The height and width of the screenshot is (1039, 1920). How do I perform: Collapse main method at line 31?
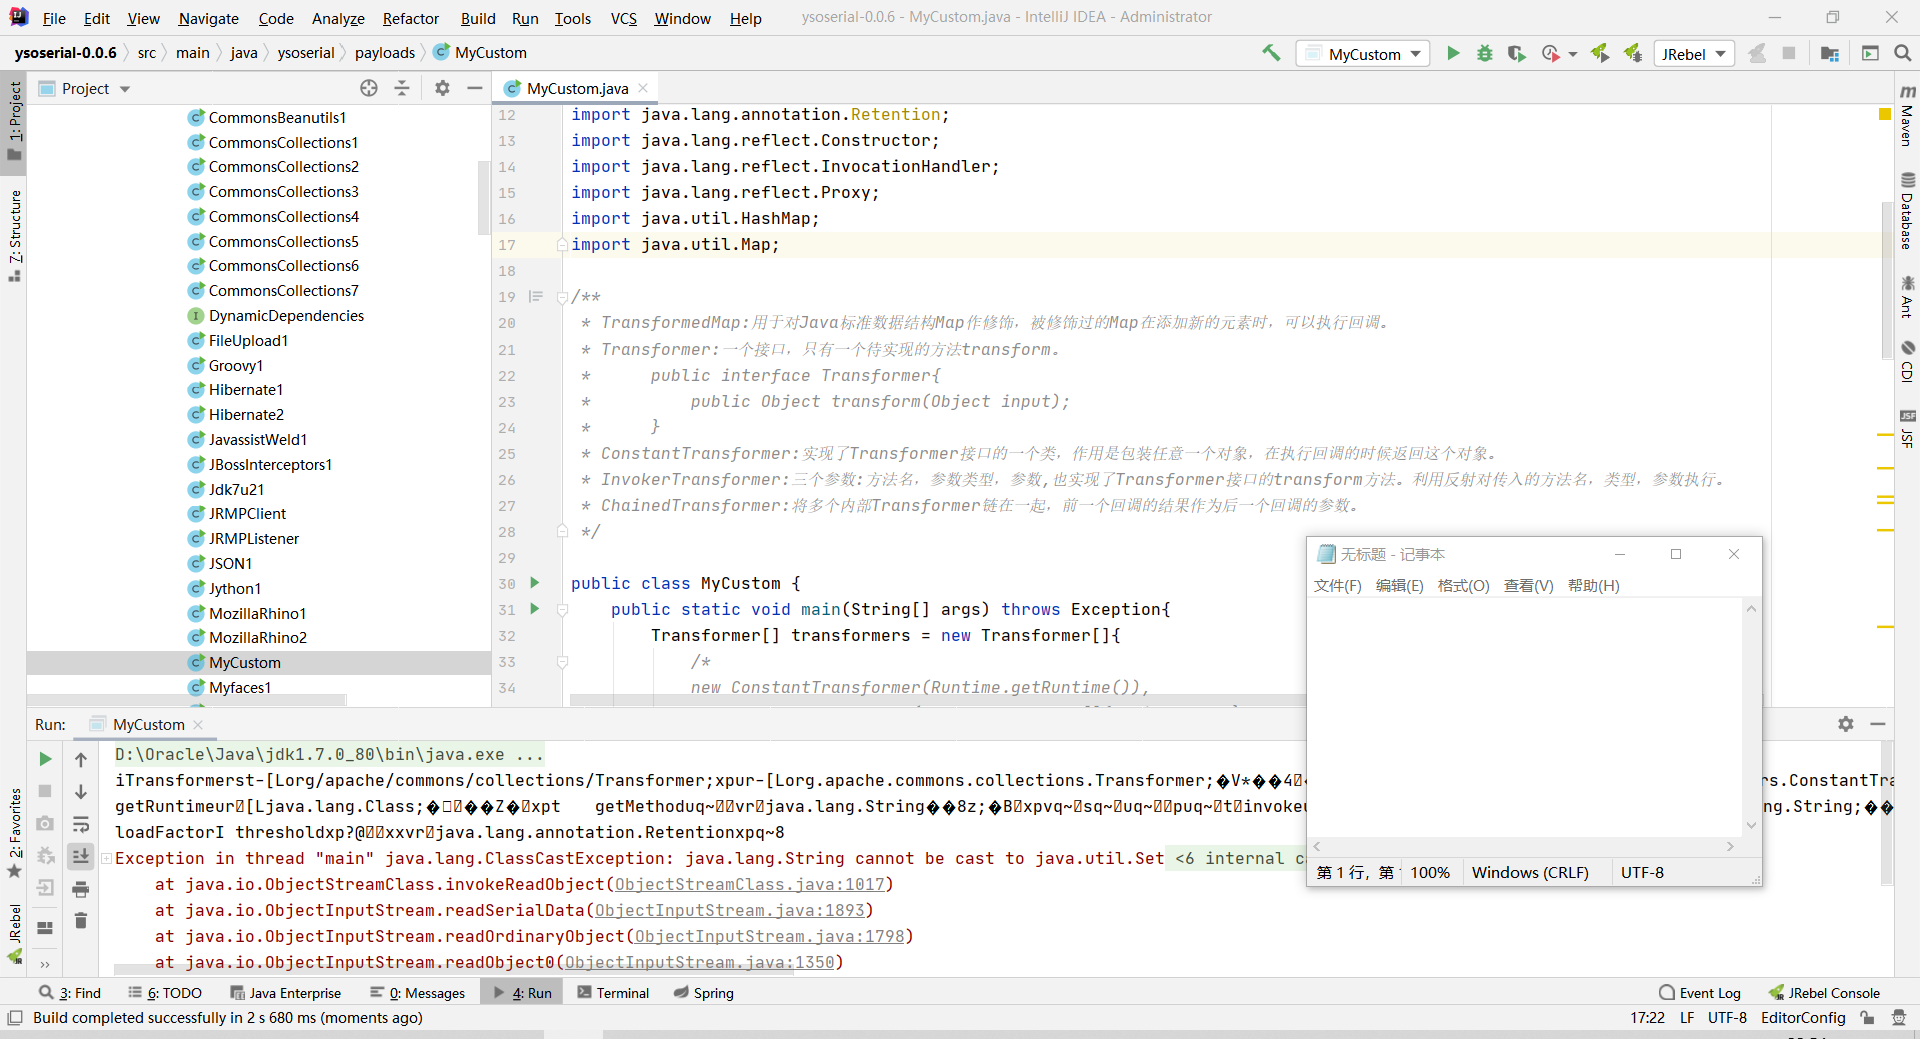pyautogui.click(x=562, y=609)
